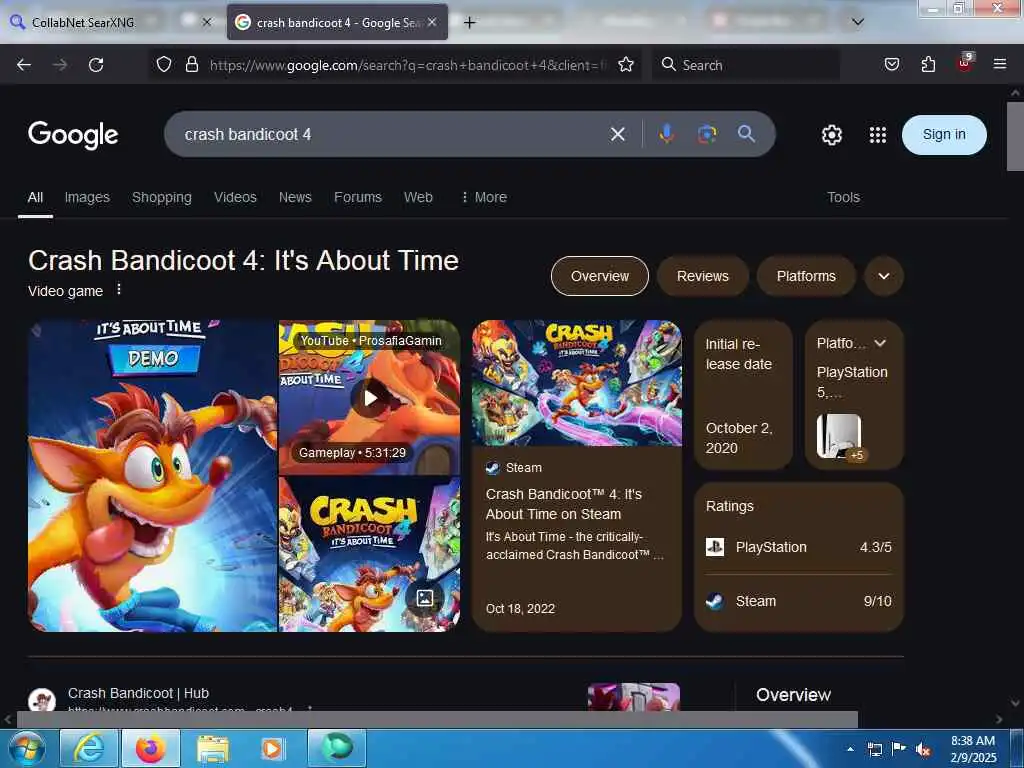Open the media player taskbar icon
Image resolution: width=1024 pixels, height=768 pixels.
point(272,748)
